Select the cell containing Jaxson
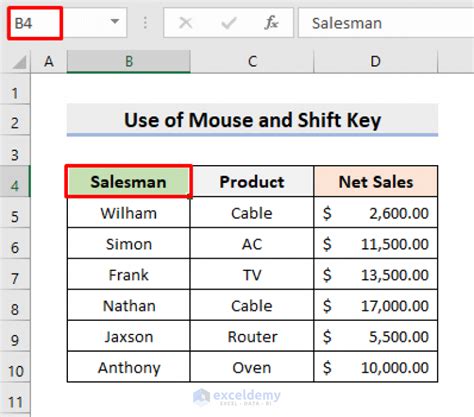Screen dimensions: 474x417 tap(129, 336)
